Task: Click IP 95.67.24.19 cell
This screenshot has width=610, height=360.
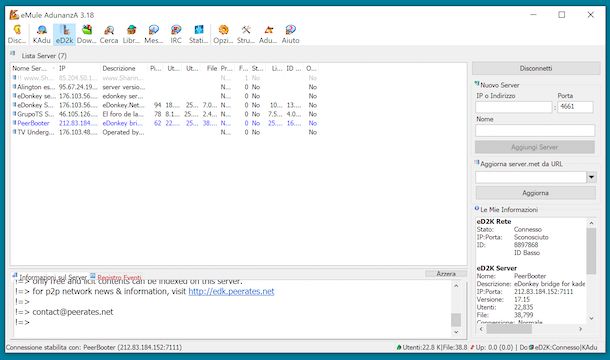Action: (78, 87)
